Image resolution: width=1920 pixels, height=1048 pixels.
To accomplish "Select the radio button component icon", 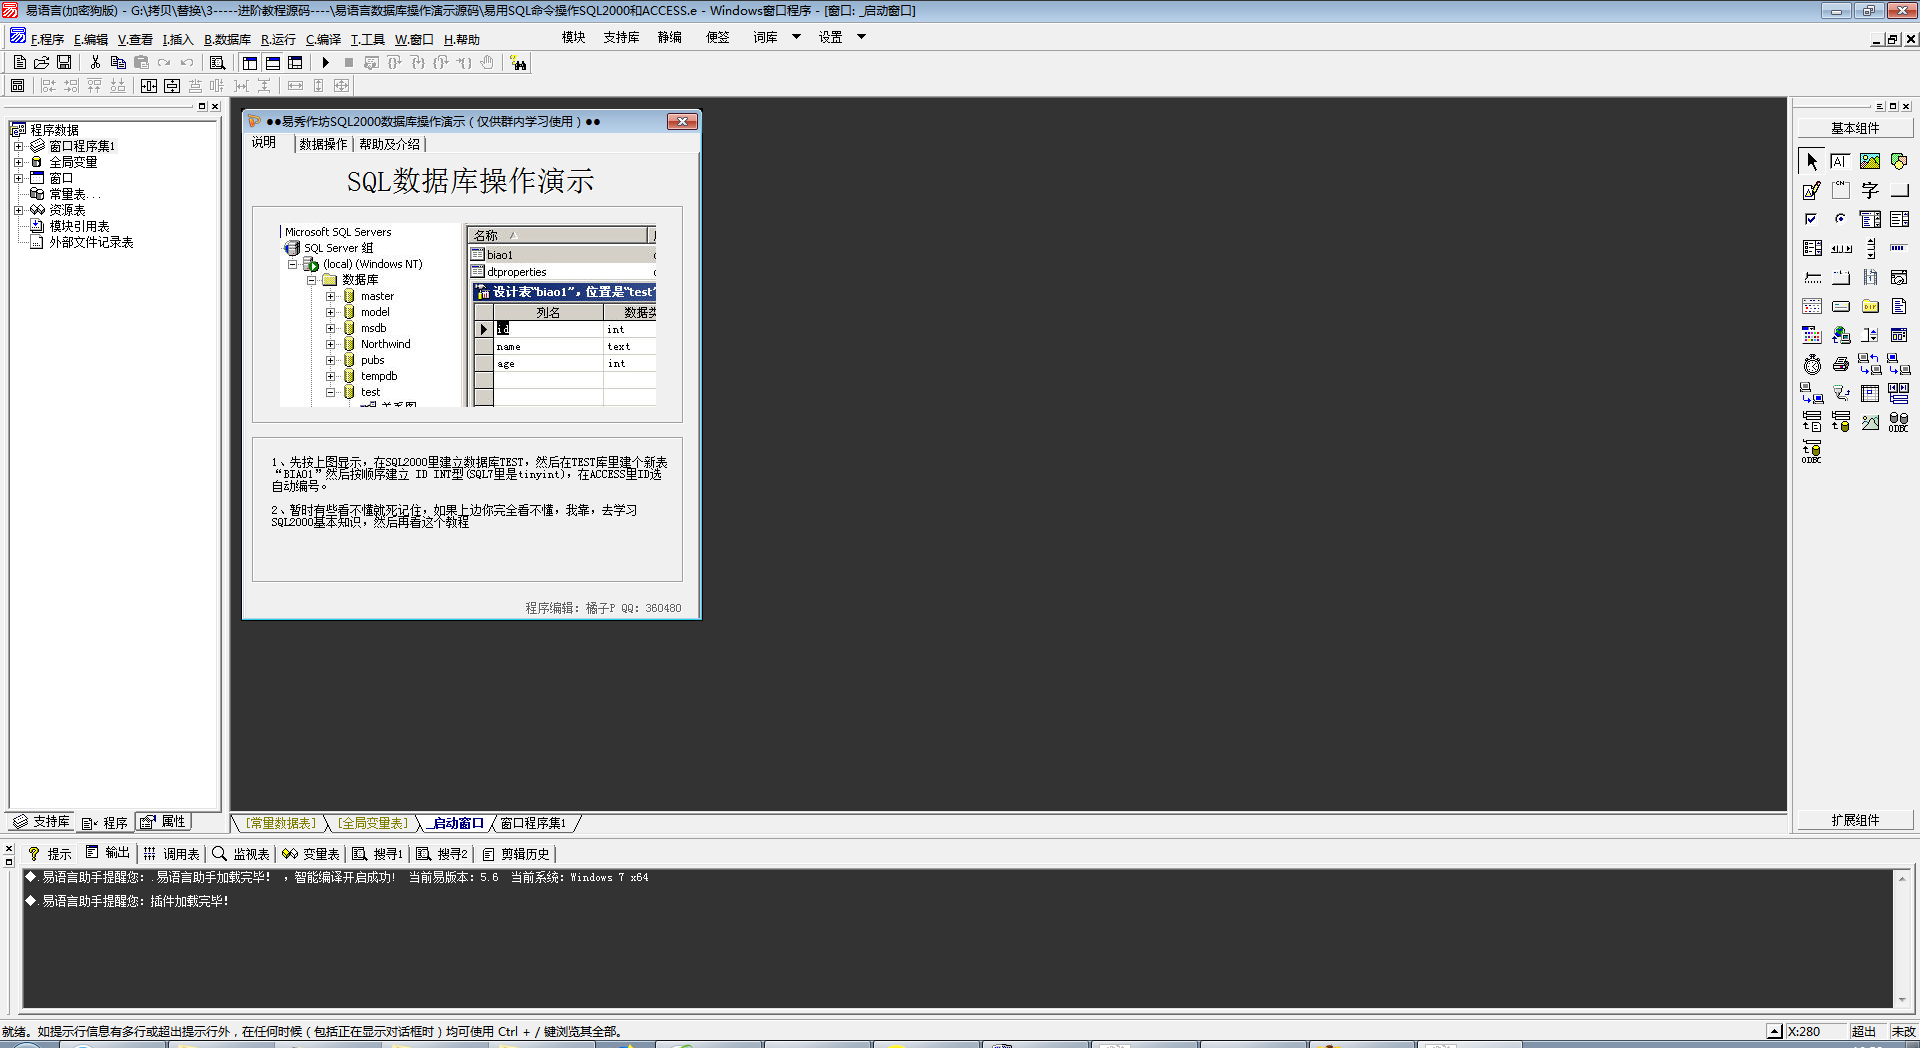I will click(x=1840, y=219).
